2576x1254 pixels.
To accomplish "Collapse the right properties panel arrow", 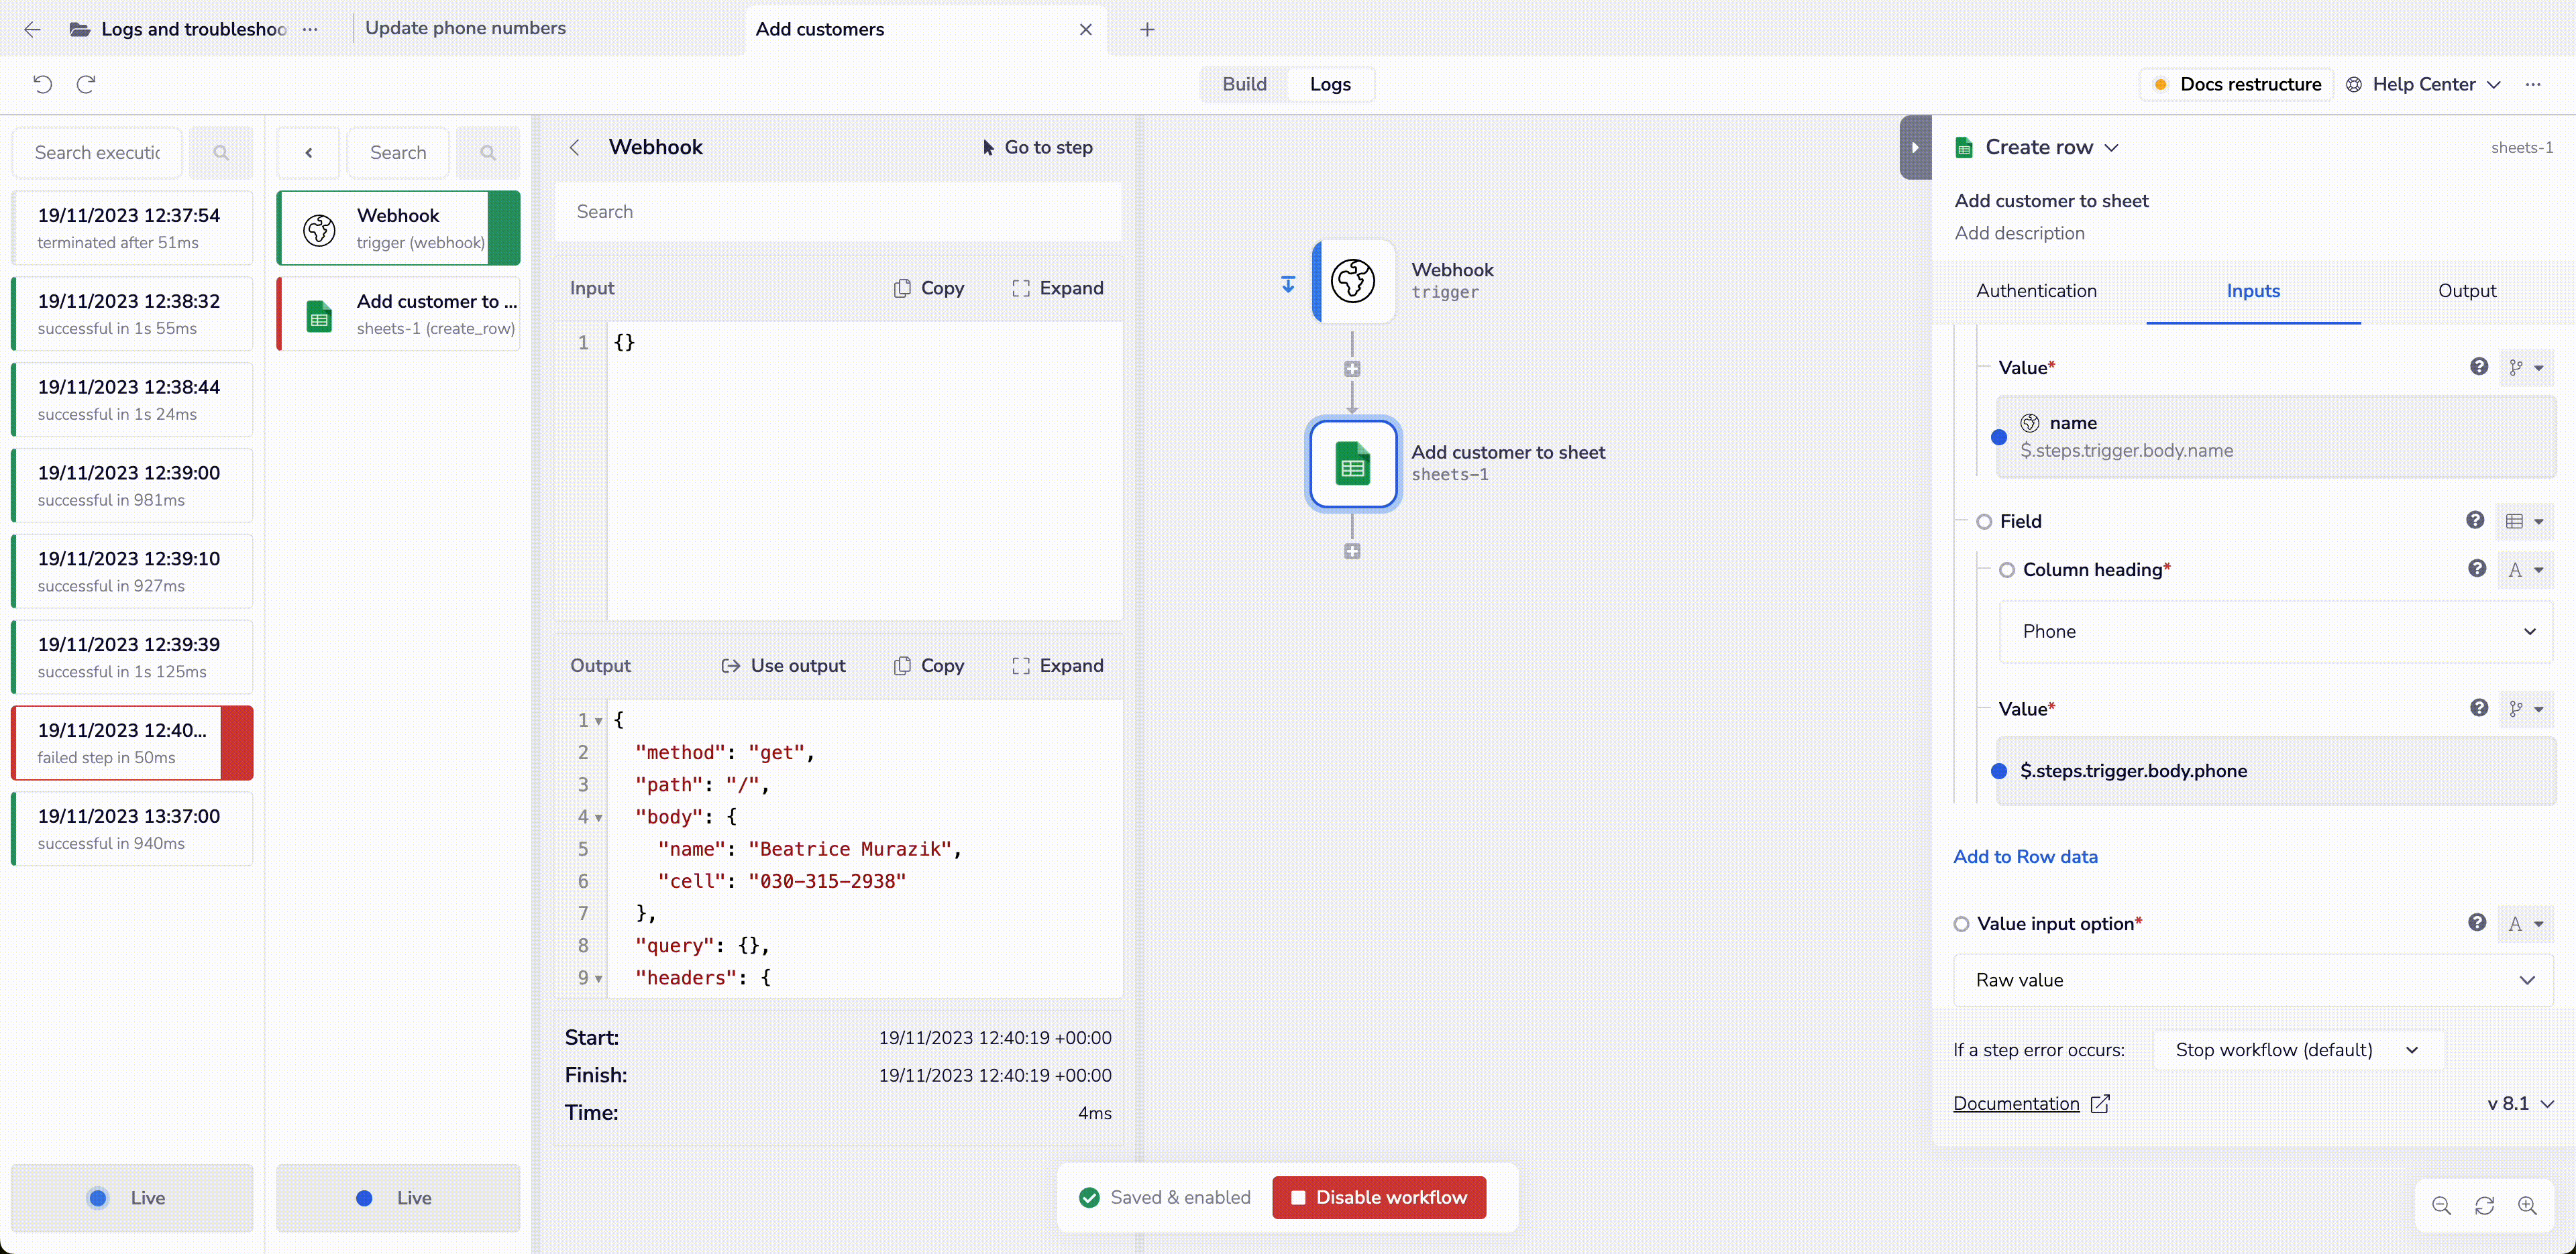I will (1914, 147).
